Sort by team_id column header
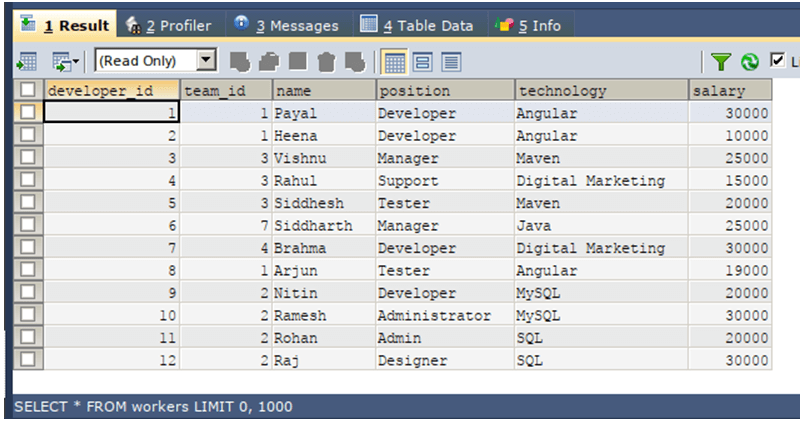Screen dimensions: 807x421 pos(226,90)
